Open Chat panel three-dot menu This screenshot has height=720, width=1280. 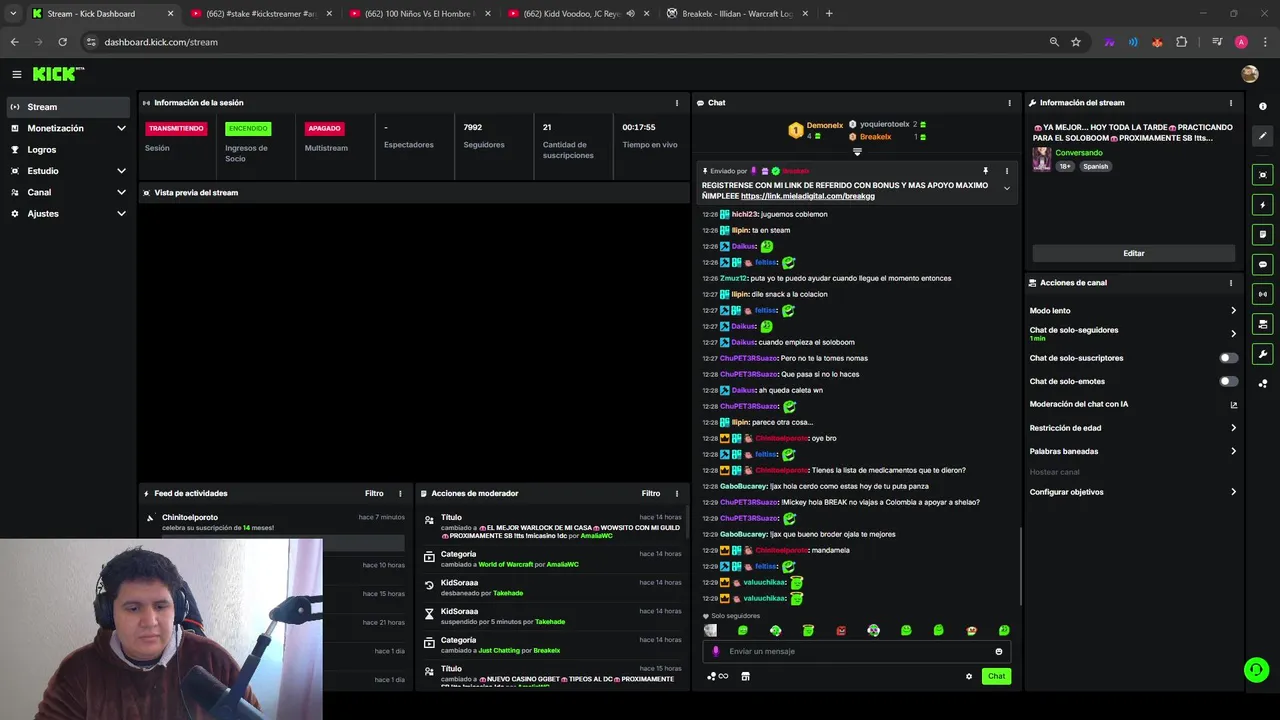1009,103
